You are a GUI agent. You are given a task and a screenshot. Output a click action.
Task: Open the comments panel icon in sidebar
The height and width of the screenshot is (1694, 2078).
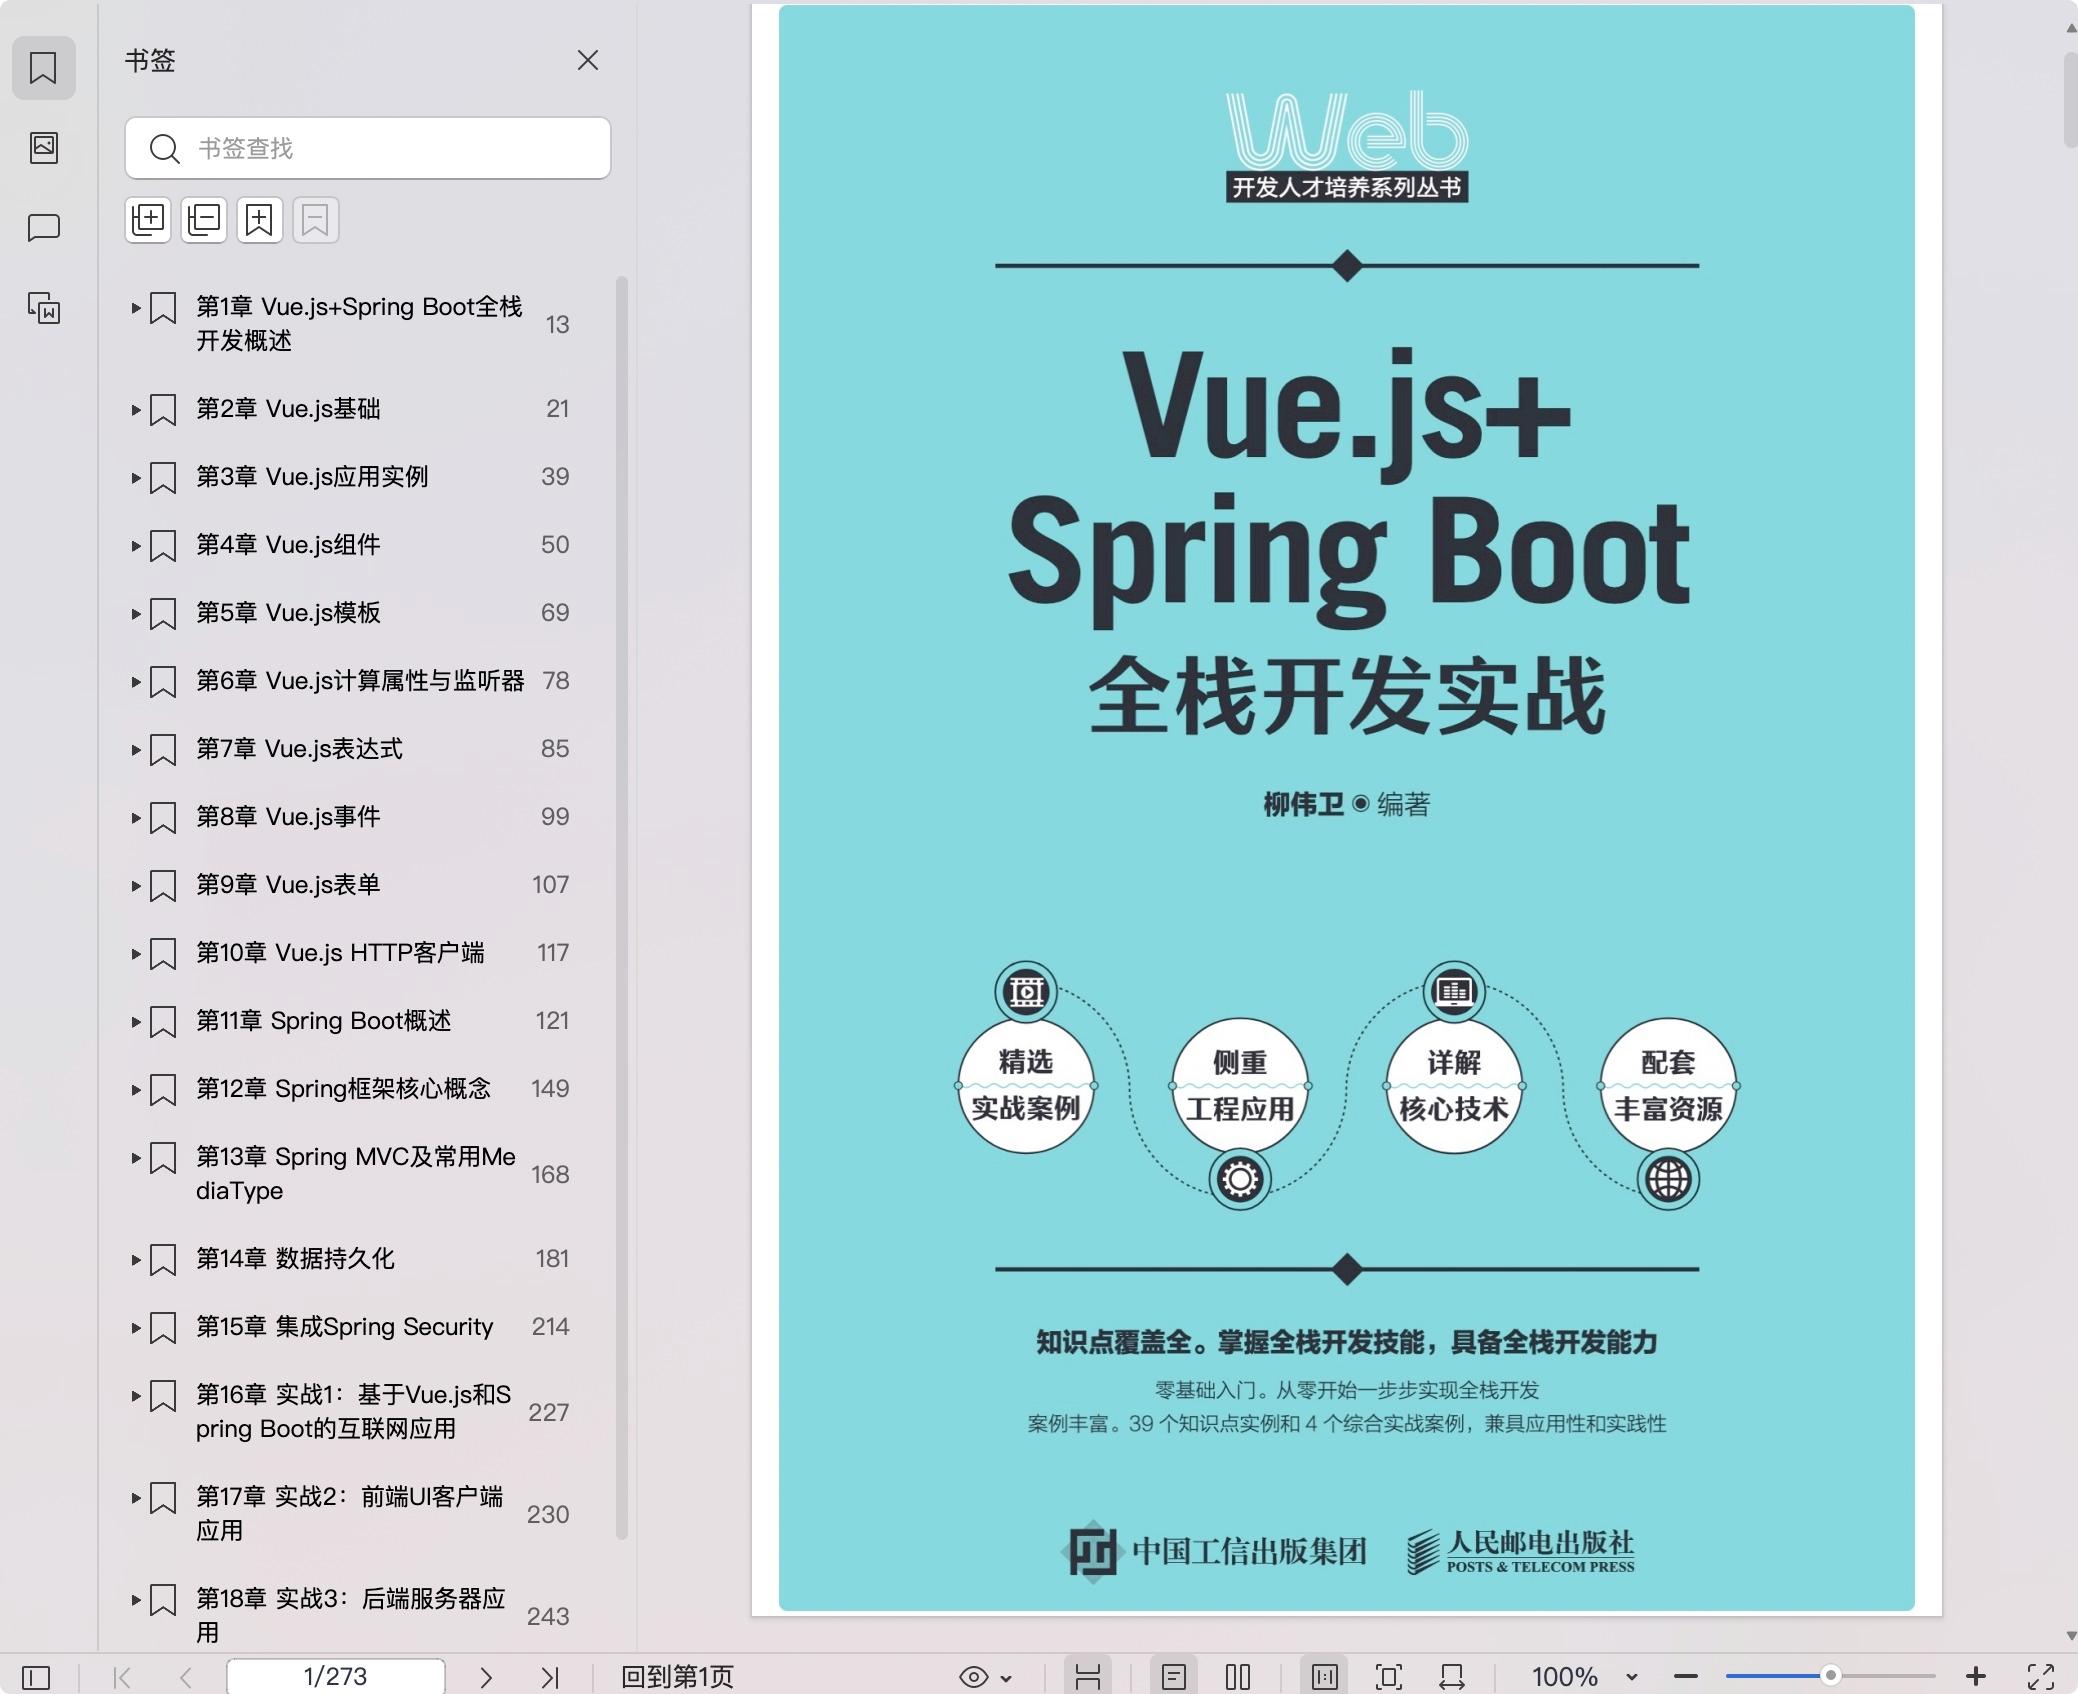[x=43, y=228]
